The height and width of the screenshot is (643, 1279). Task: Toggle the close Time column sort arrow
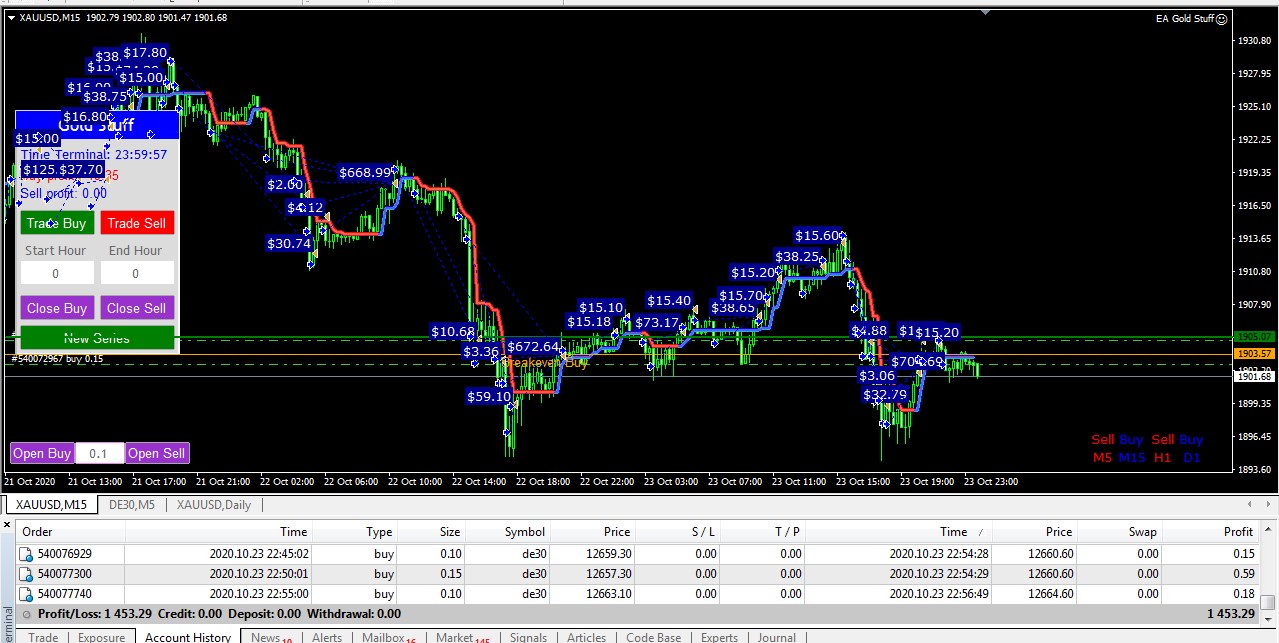(981, 533)
